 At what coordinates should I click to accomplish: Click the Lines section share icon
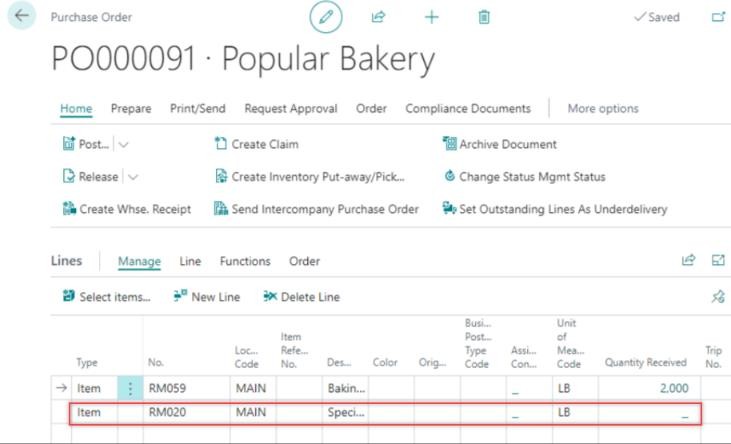688,261
